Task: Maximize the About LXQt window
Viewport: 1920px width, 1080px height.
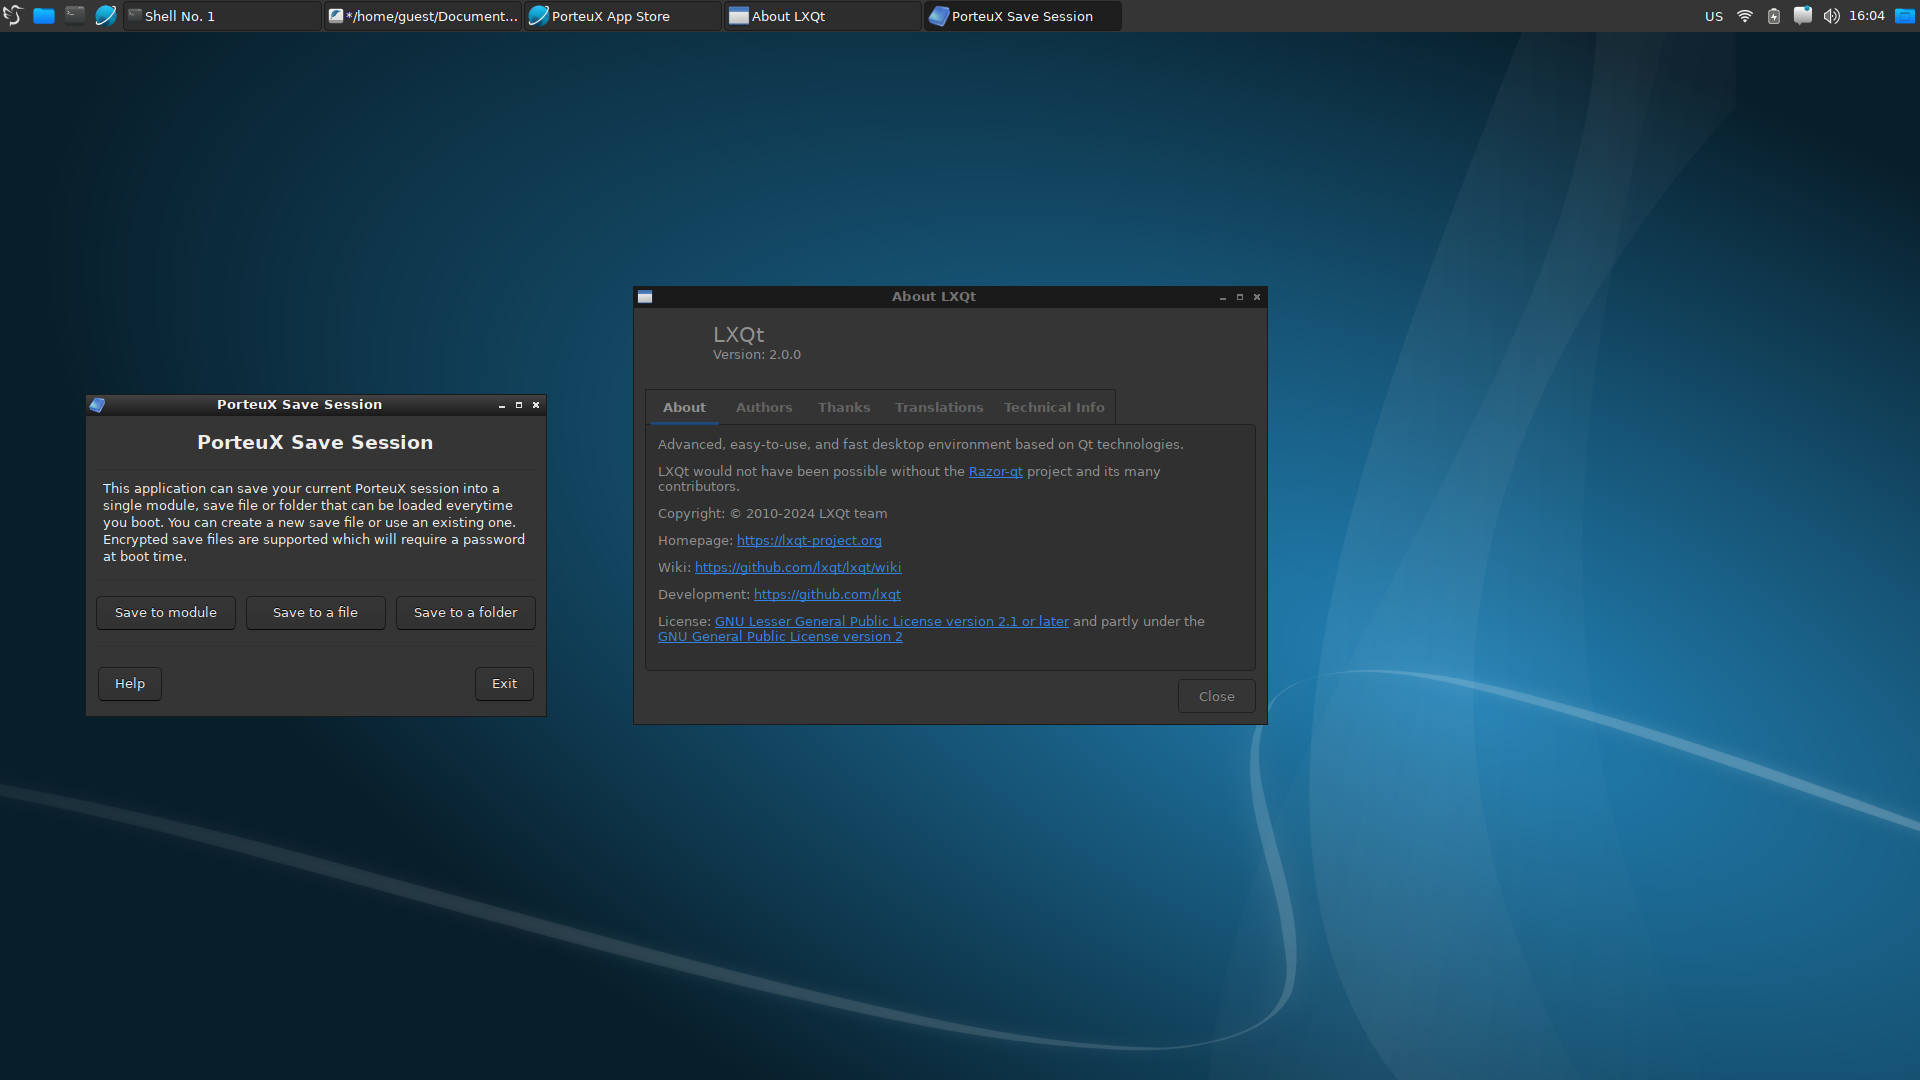Action: tap(1240, 297)
